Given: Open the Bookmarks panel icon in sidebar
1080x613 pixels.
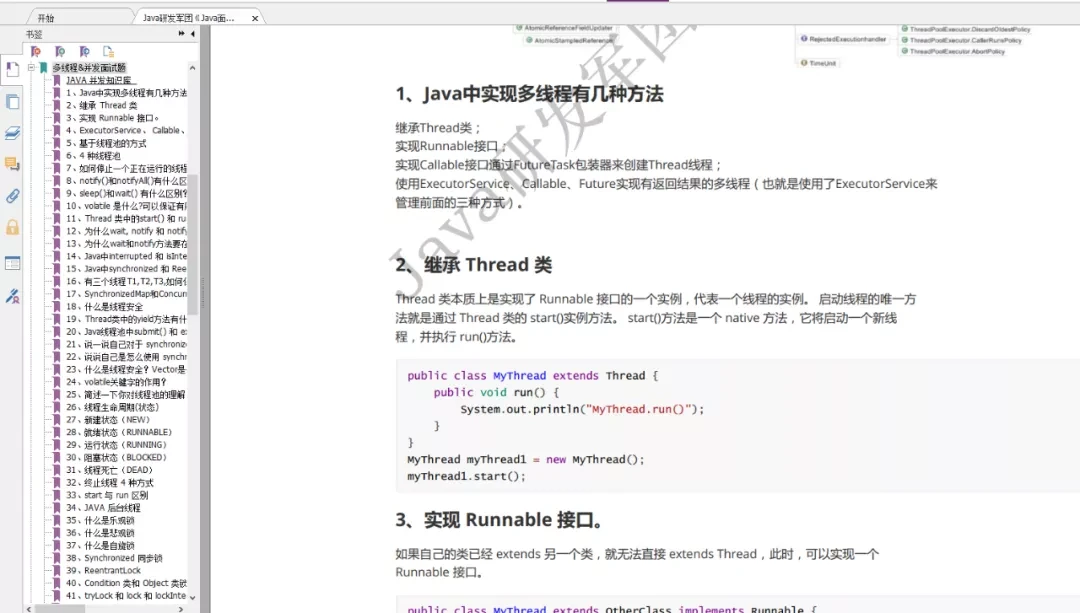Looking at the screenshot, I should click(x=12, y=69).
